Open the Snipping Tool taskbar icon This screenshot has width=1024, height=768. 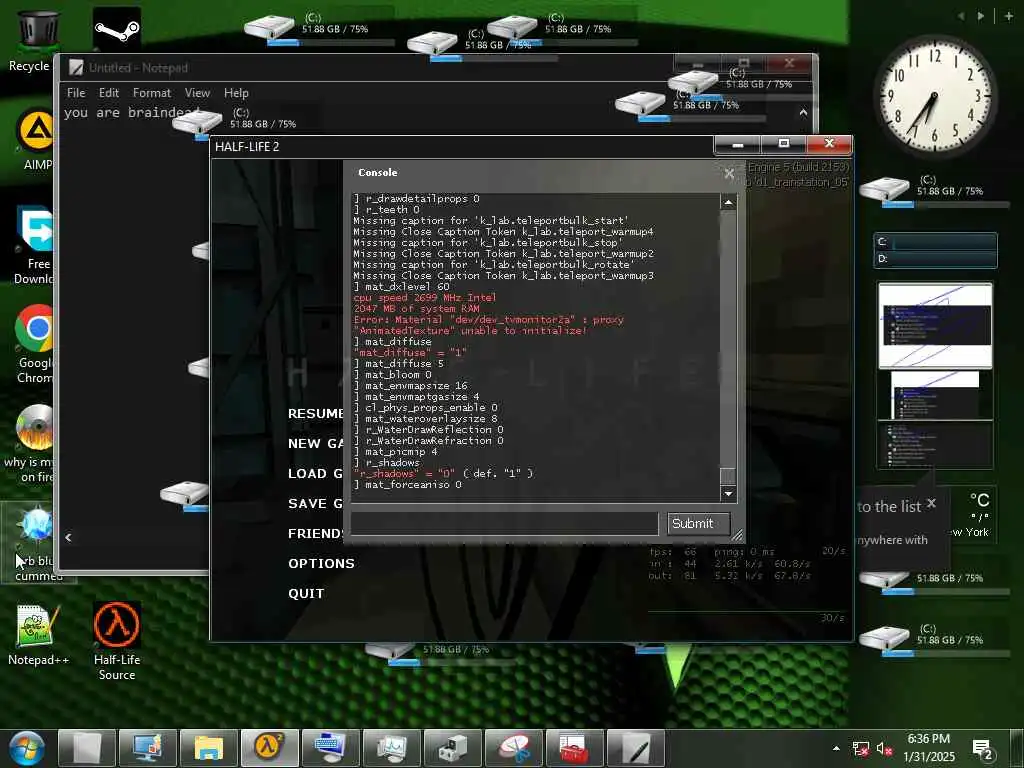514,748
